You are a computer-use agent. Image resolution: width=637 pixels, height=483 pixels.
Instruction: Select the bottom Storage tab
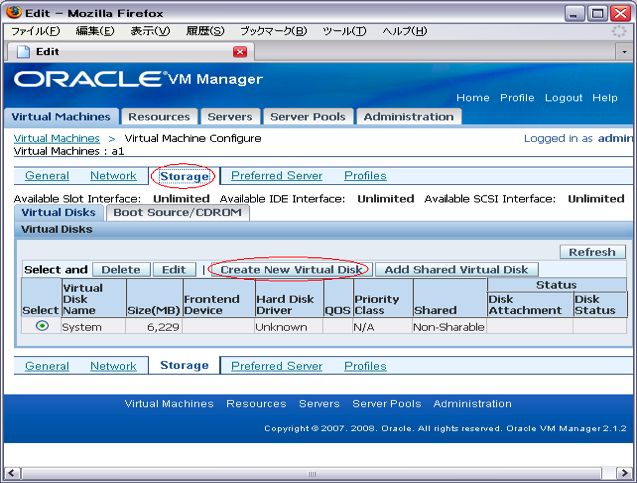184,365
